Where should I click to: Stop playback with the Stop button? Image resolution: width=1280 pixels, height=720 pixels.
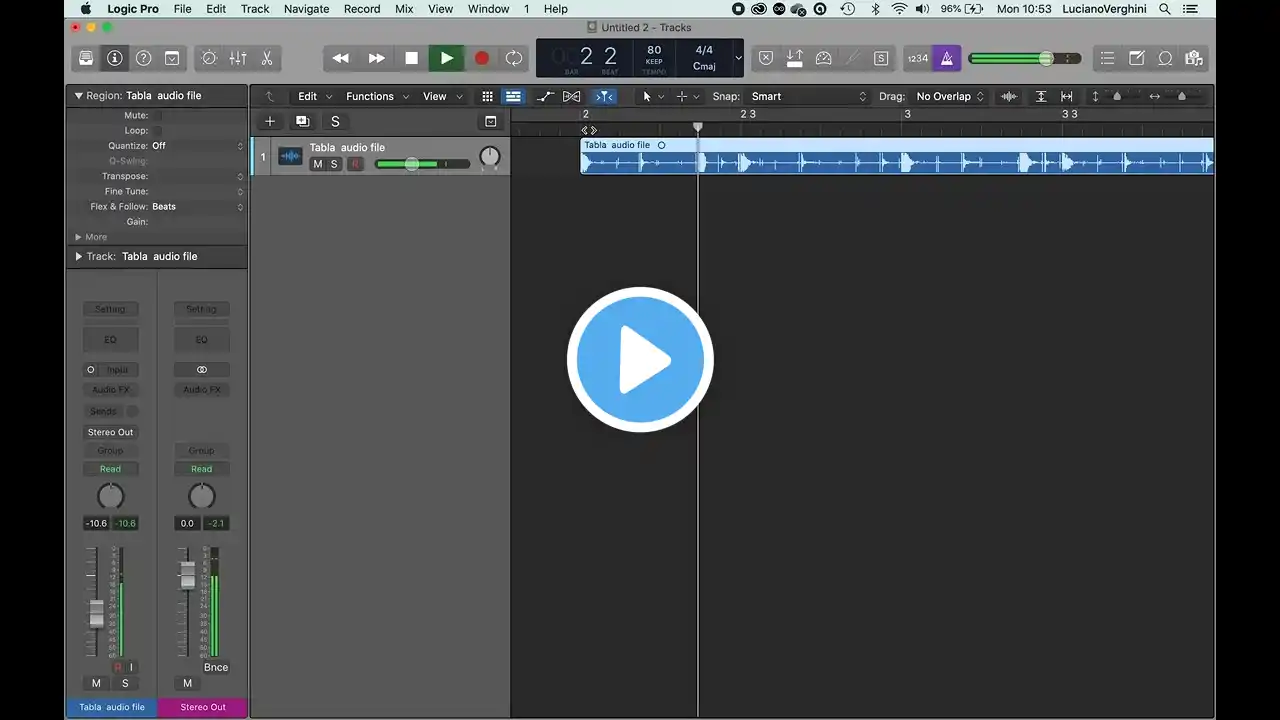pyautogui.click(x=411, y=58)
